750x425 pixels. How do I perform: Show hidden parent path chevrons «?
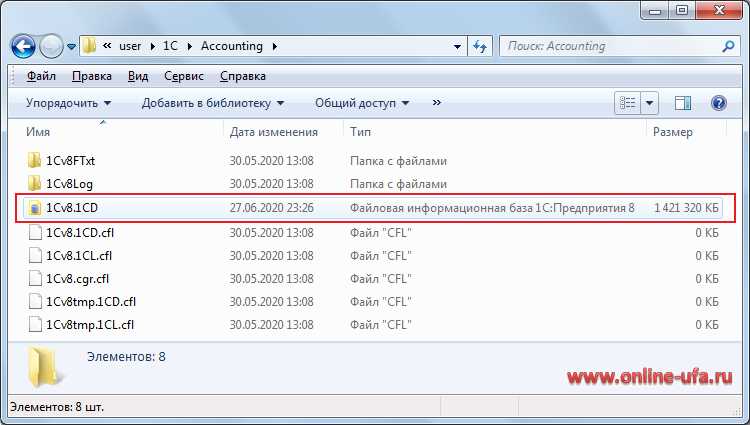point(107,46)
